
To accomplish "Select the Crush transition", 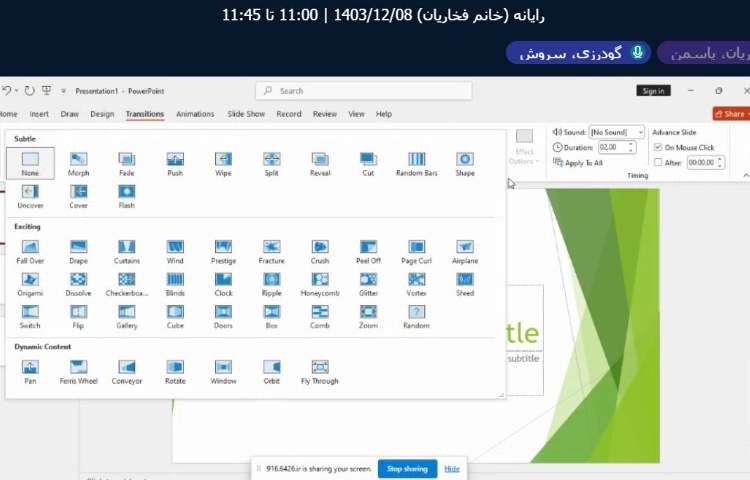I will [320, 252].
